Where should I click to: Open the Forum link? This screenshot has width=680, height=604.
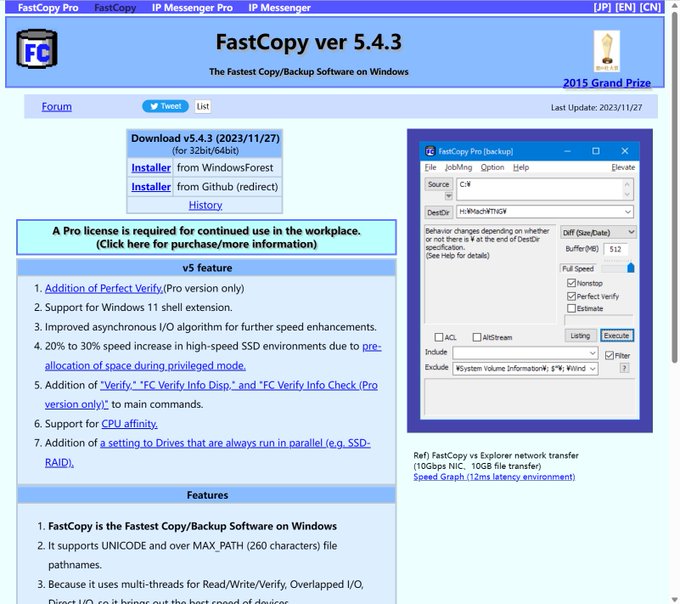[56, 106]
